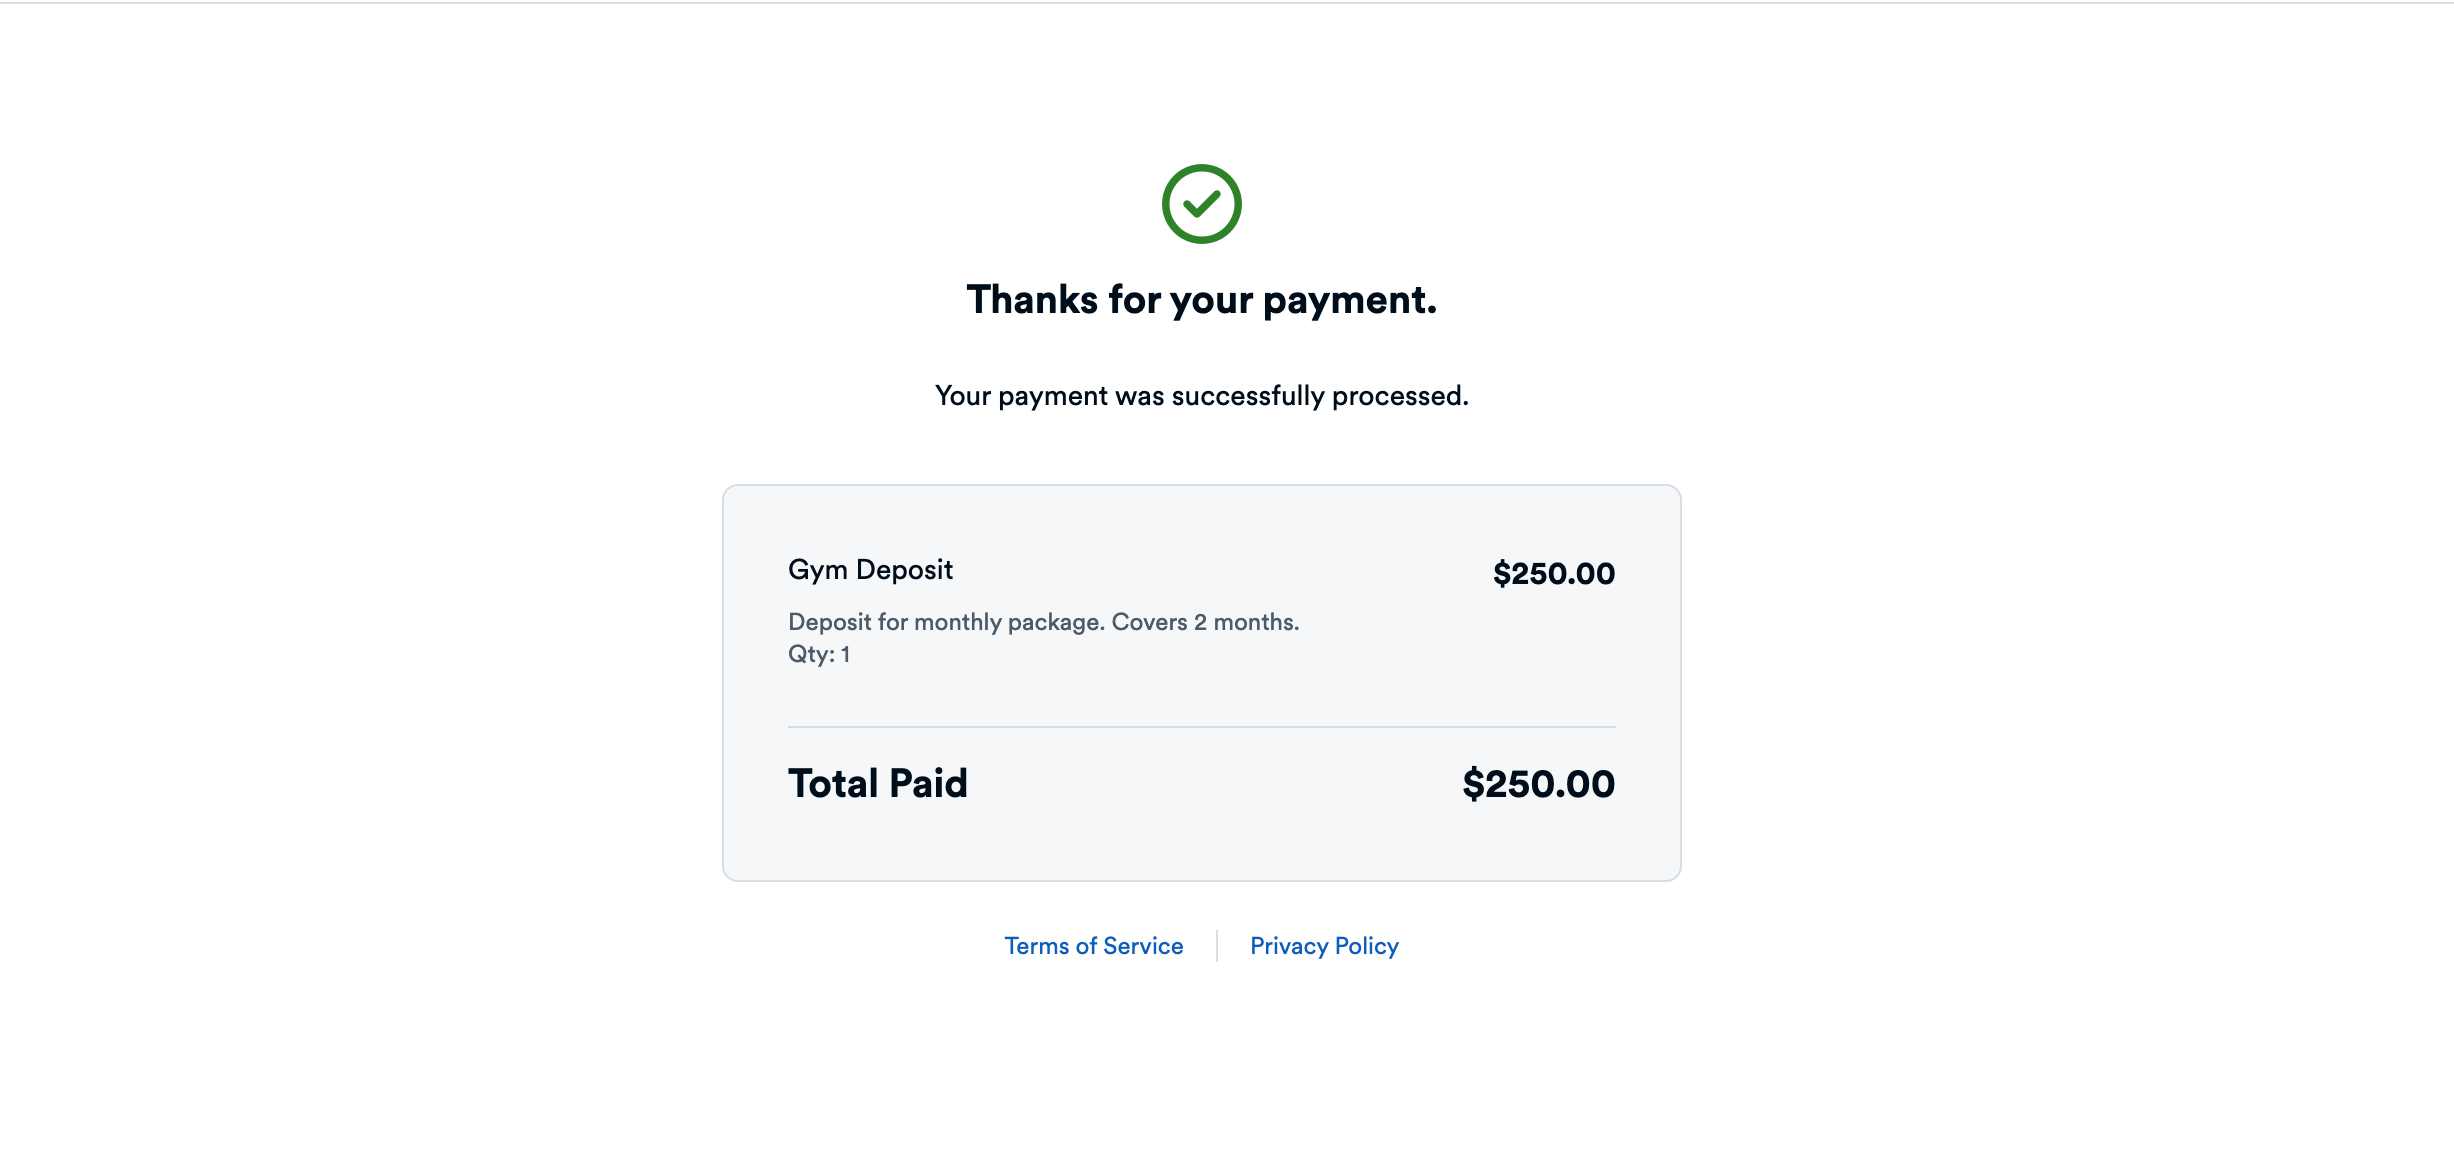Image resolution: width=2454 pixels, height=1170 pixels.
Task: Open the Terms of Service link
Action: coord(1093,946)
